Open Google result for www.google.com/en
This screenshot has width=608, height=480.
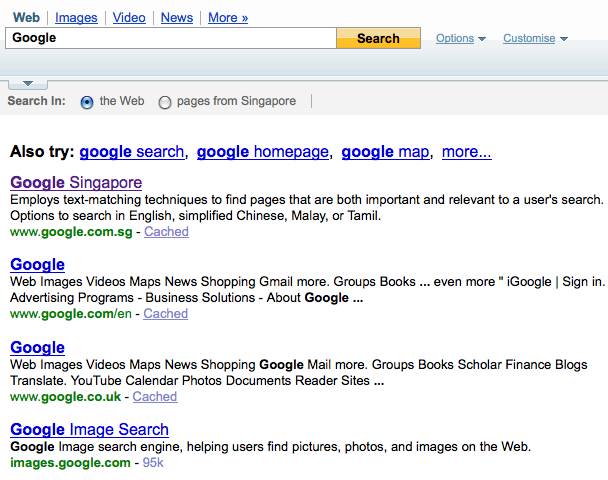point(37,264)
